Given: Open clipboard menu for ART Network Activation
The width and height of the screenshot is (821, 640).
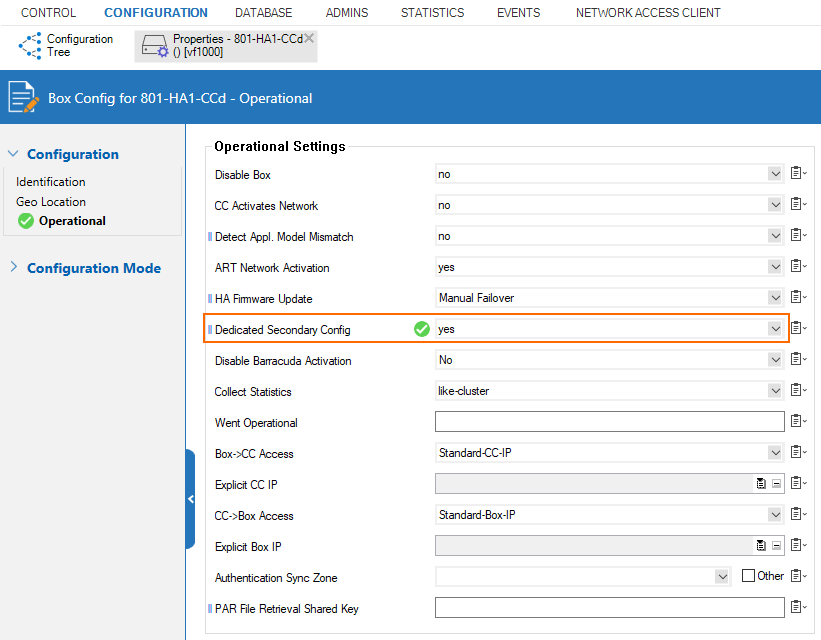Looking at the screenshot, I should coord(798,266).
